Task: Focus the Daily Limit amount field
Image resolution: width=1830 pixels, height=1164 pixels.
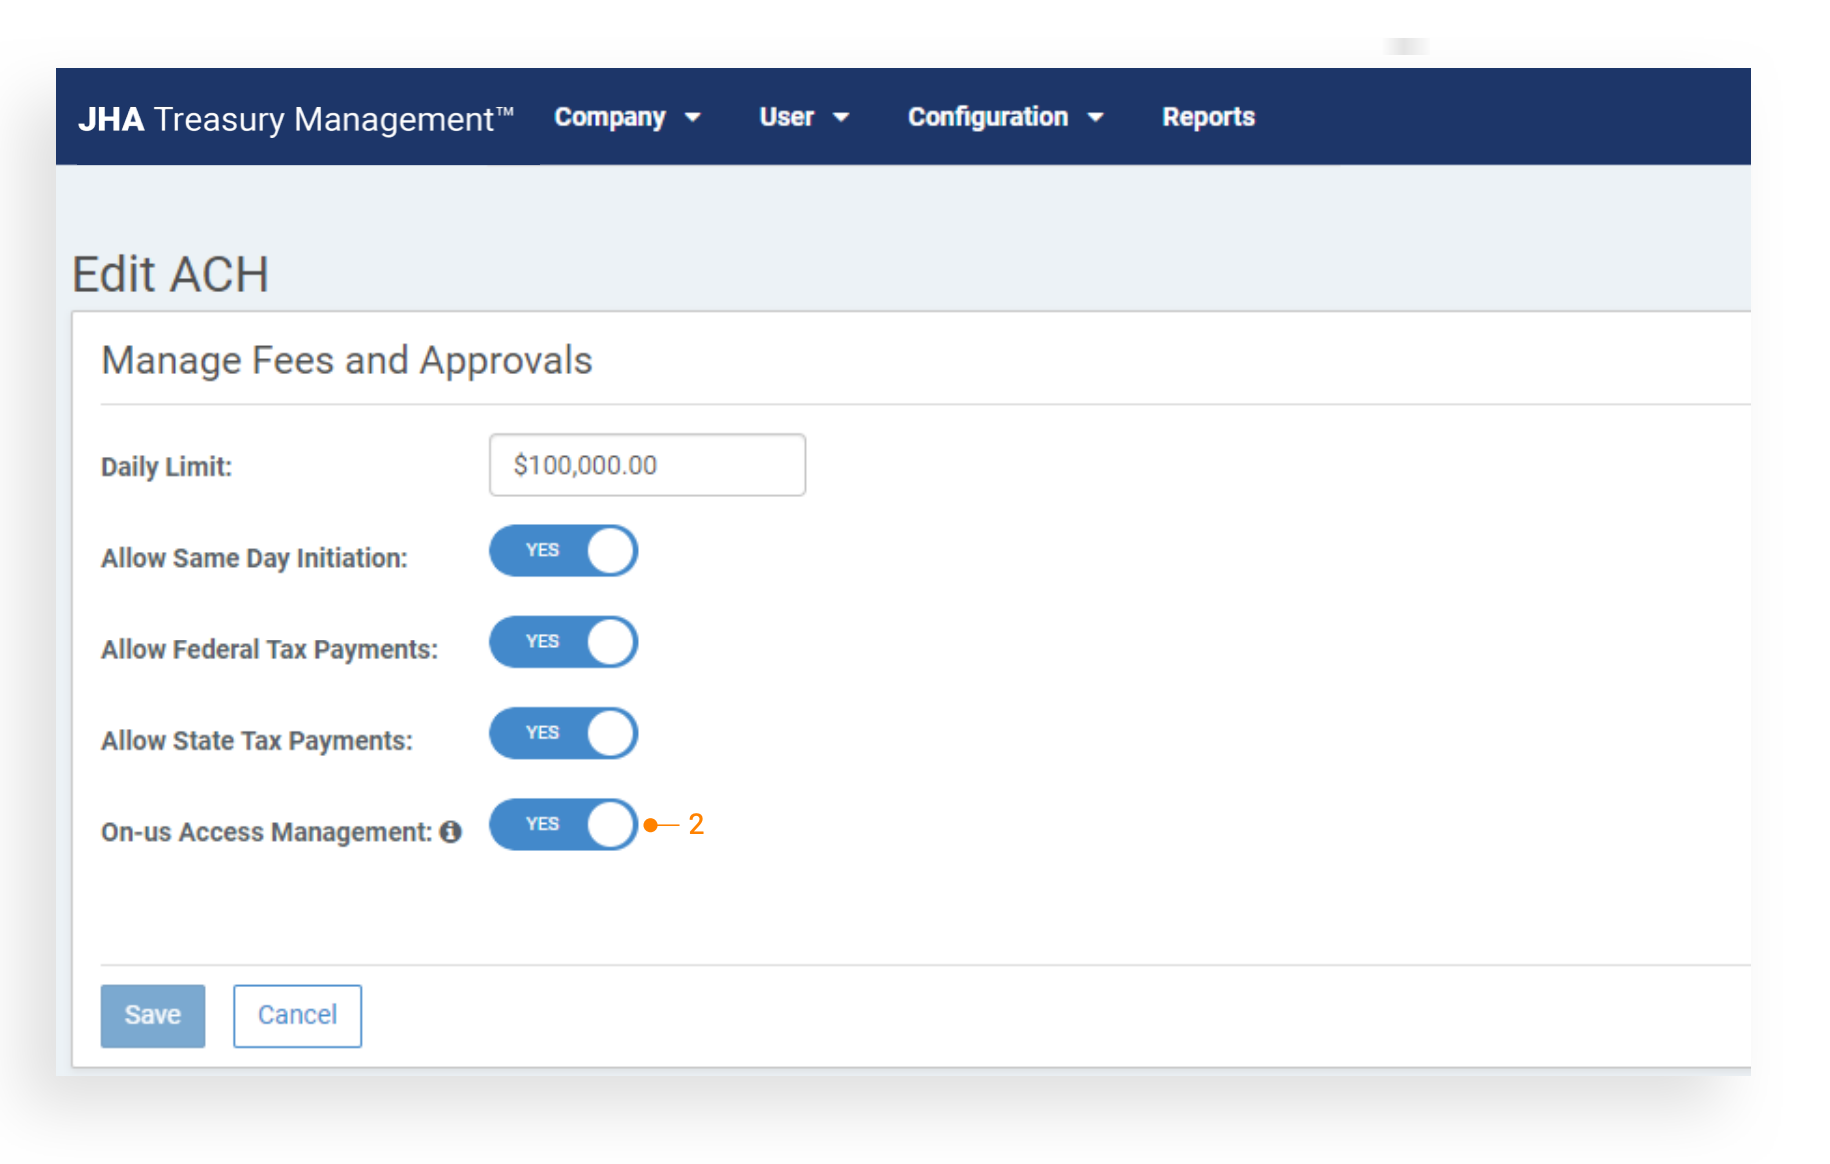Action: point(647,465)
